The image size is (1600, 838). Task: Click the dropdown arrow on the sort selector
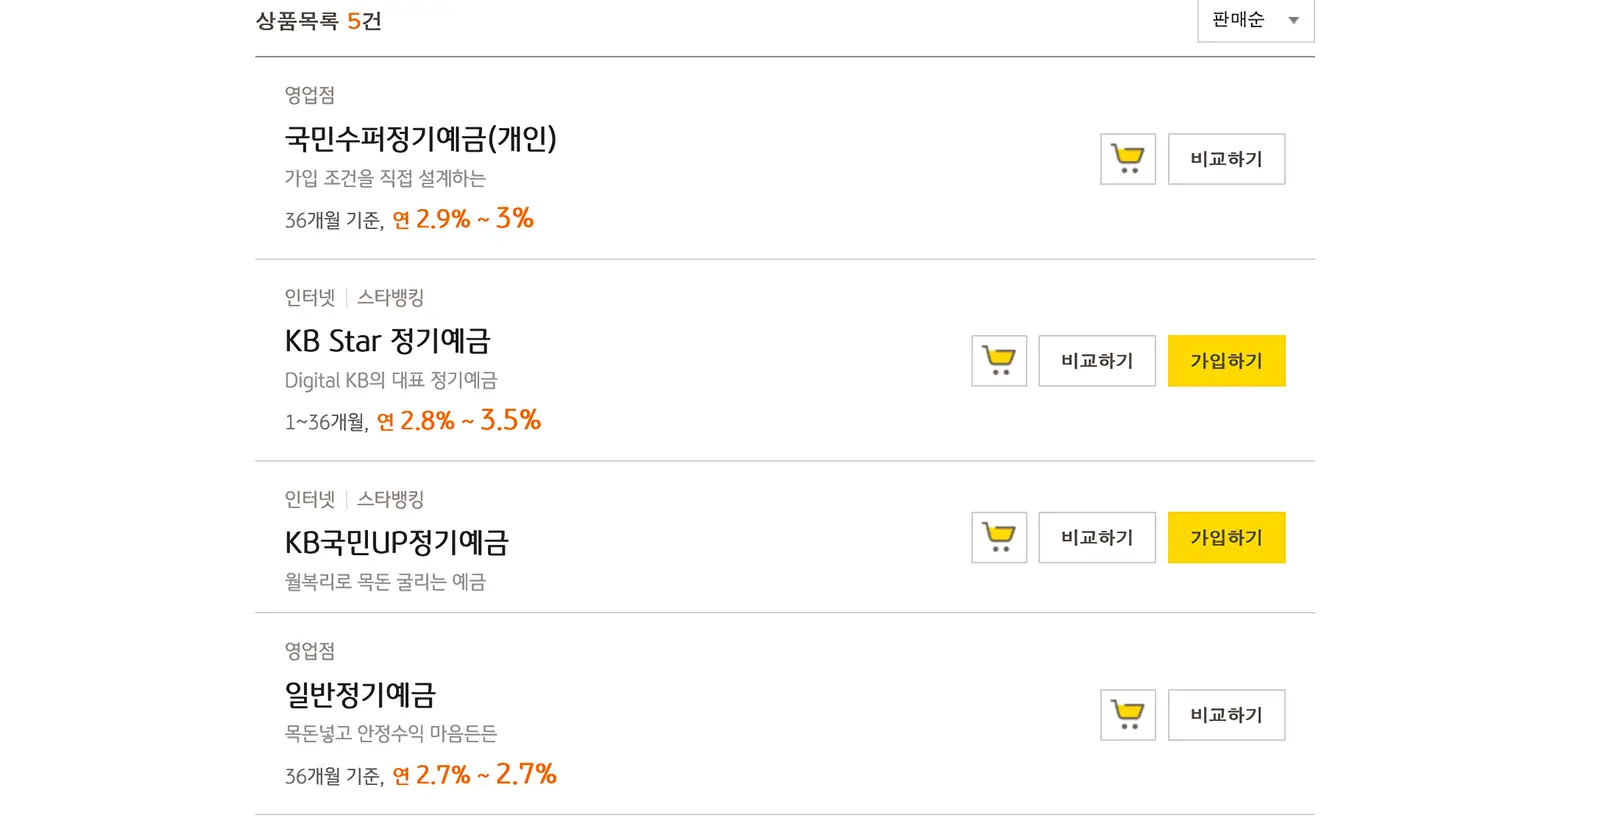click(x=1293, y=20)
